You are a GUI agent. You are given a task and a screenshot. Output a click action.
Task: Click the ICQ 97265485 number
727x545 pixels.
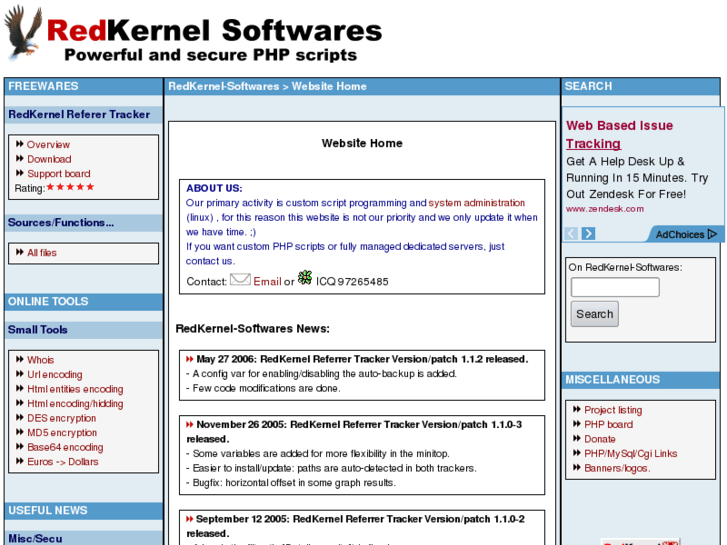click(x=352, y=282)
